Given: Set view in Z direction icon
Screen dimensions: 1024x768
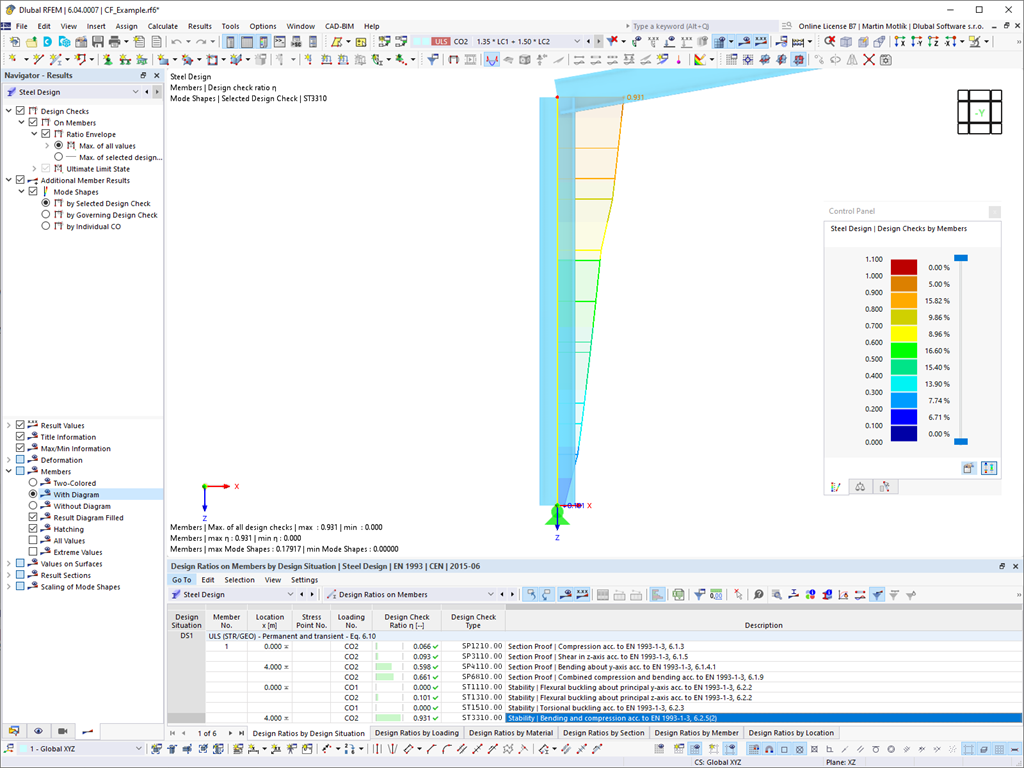Looking at the screenshot, I should tap(934, 42).
